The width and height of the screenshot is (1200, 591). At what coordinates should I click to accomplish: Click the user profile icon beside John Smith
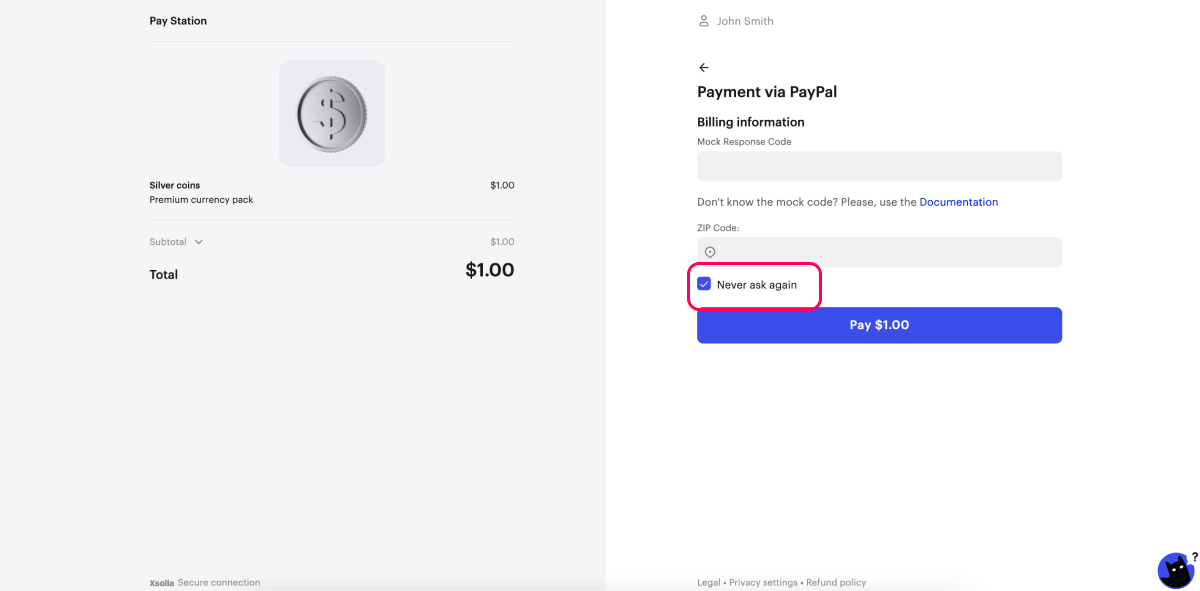(x=704, y=21)
